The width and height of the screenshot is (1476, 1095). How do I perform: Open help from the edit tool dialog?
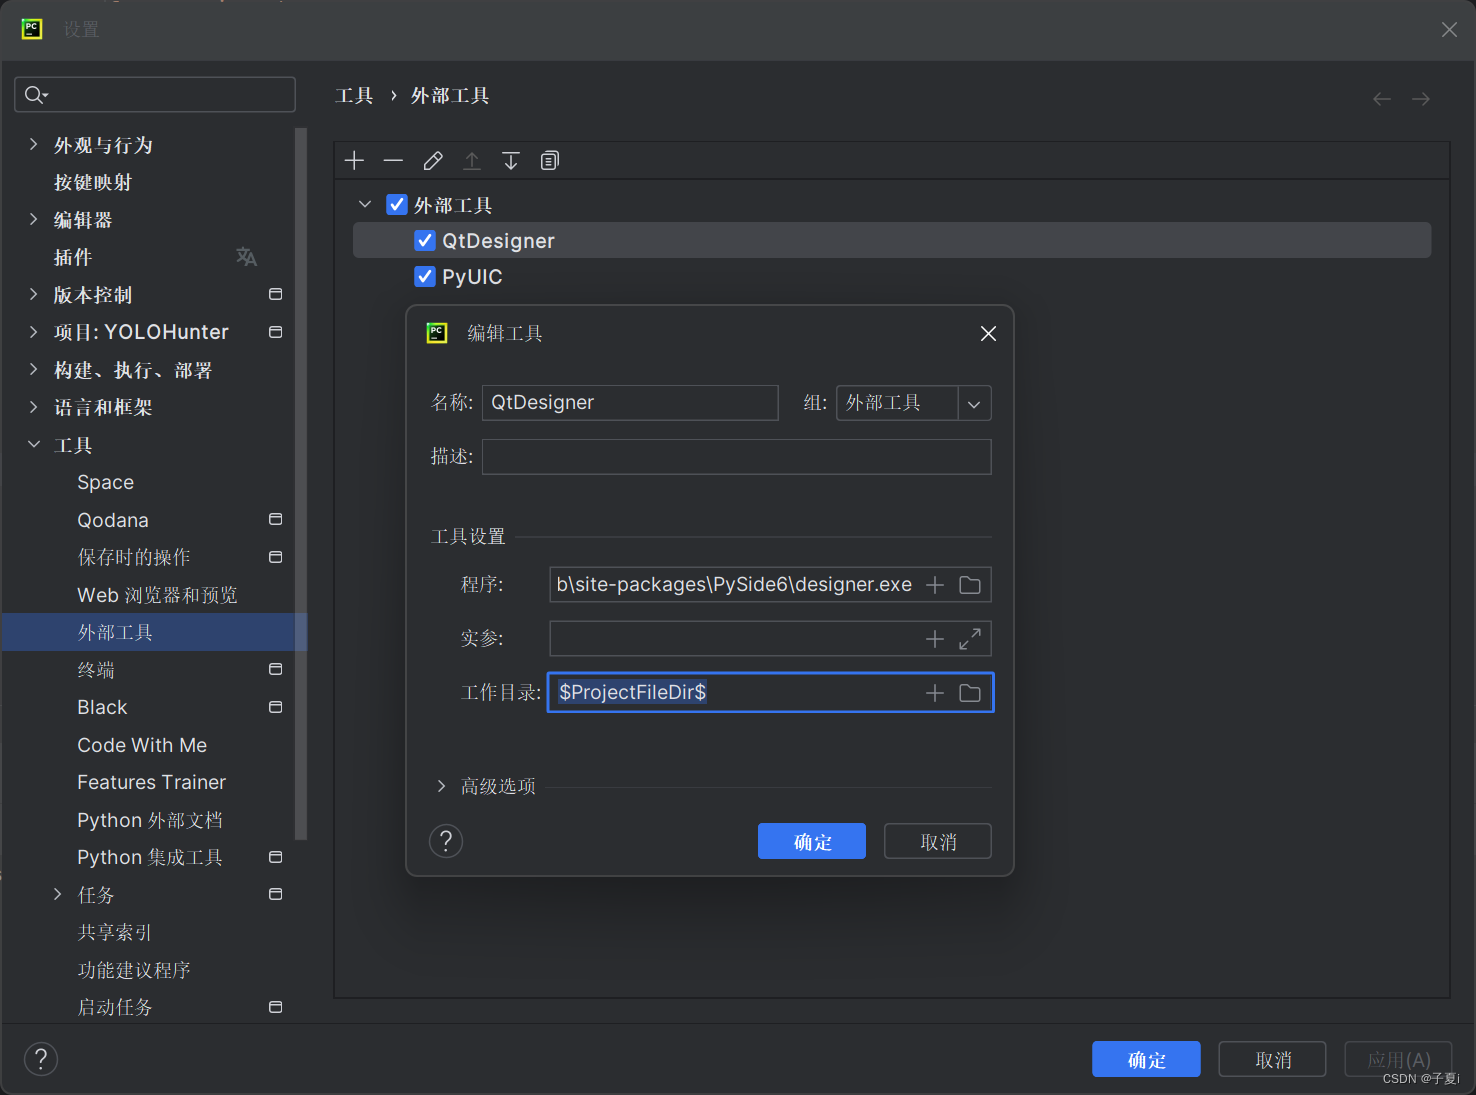pyautogui.click(x=445, y=841)
